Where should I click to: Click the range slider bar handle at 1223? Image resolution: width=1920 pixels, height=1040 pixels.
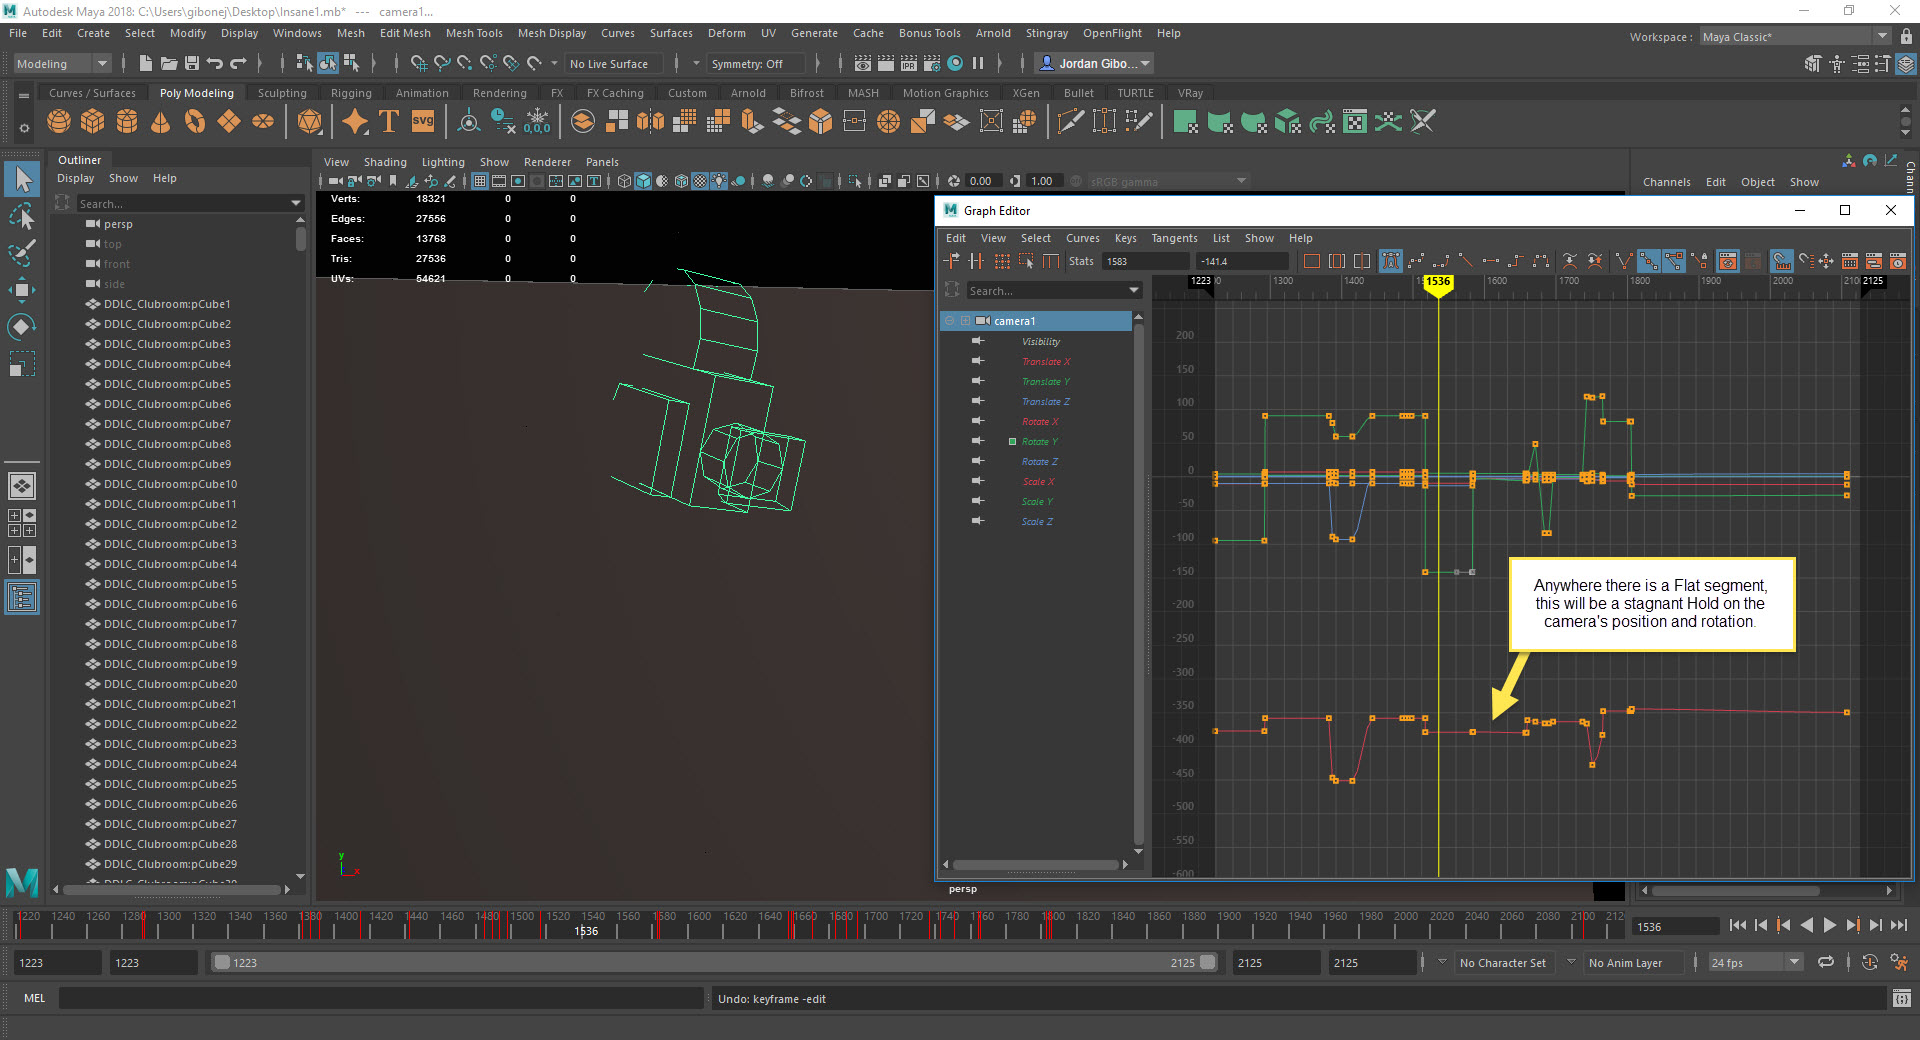click(223, 963)
